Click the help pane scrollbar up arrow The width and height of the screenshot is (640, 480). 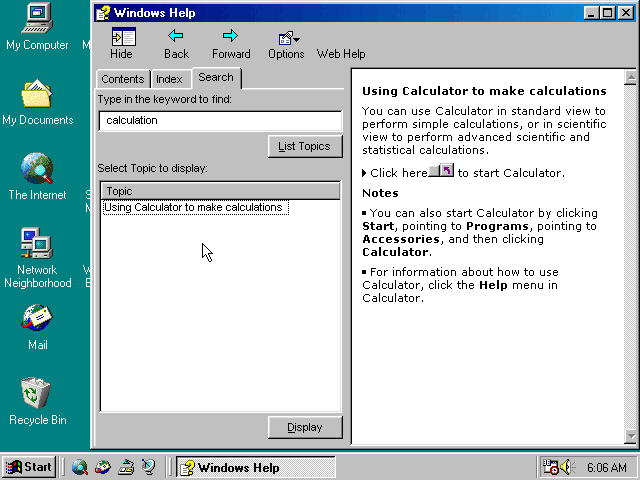(x=631, y=77)
